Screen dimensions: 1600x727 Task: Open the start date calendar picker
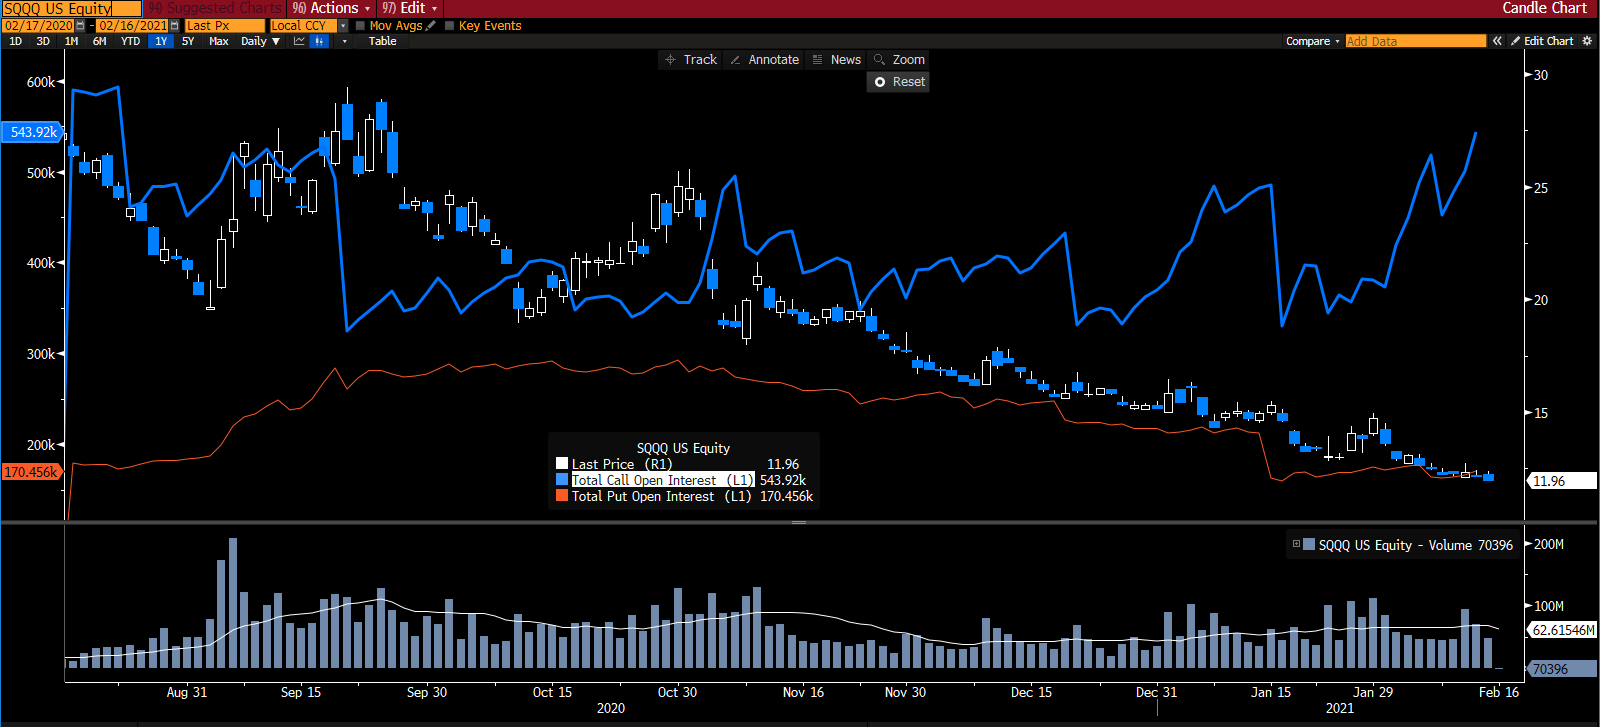[x=80, y=26]
